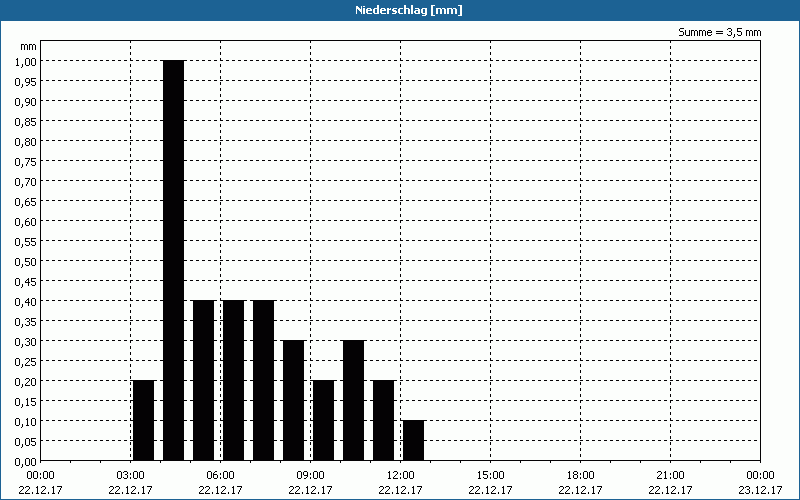Click the 0,40 y-axis label
This screenshot has height=500, width=800.
click(26, 302)
